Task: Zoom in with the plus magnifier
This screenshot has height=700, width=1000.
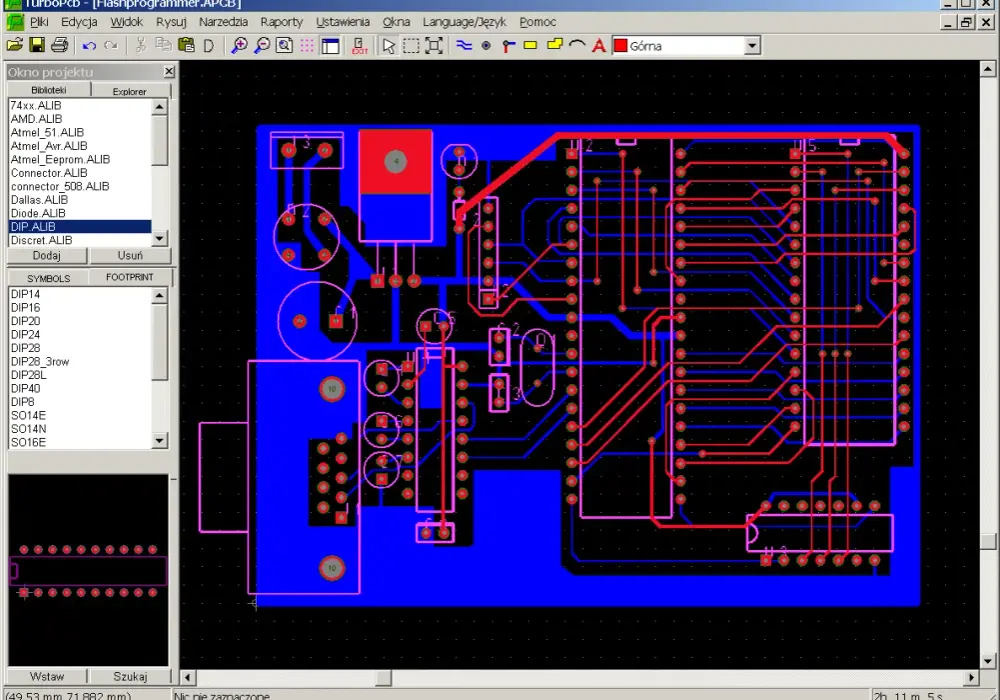Action: pos(239,45)
